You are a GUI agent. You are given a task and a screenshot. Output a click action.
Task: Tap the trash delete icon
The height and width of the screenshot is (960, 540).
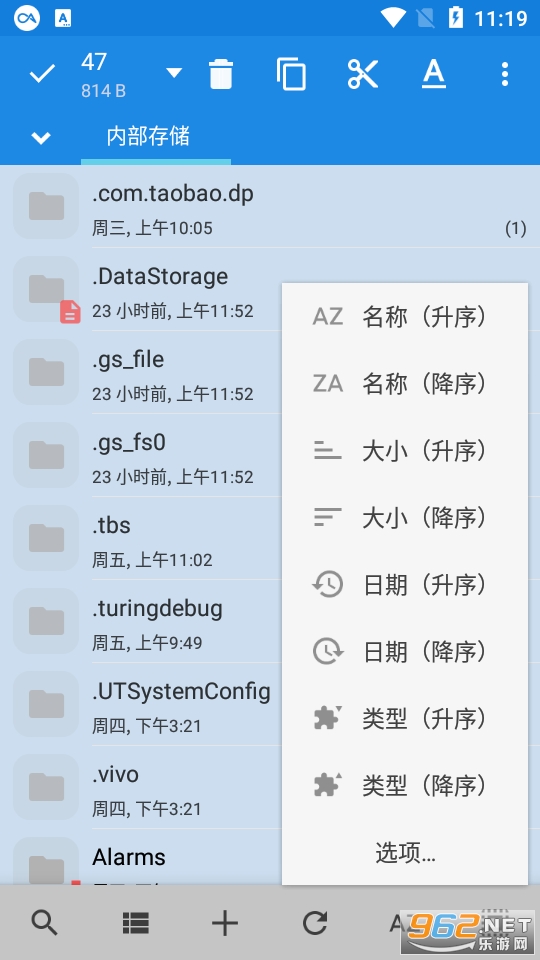[x=220, y=74]
